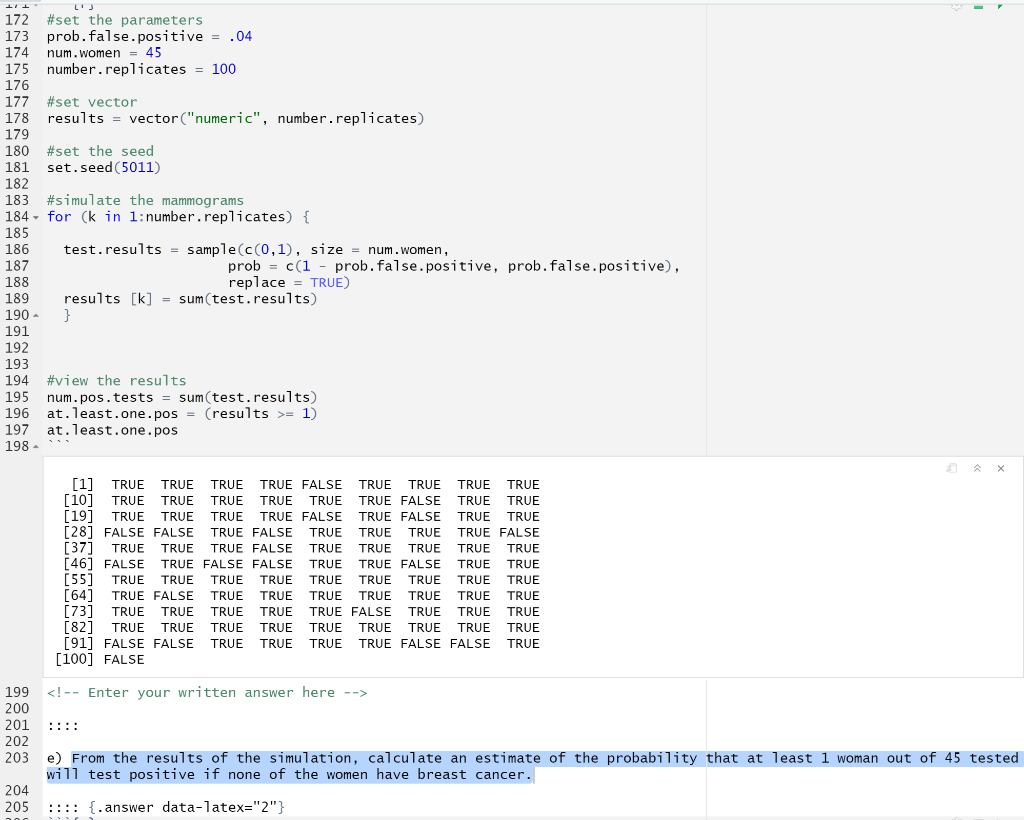This screenshot has height=820, width=1024.
Task: Click the comment '#simulate the mammograms'
Action: pos(145,200)
